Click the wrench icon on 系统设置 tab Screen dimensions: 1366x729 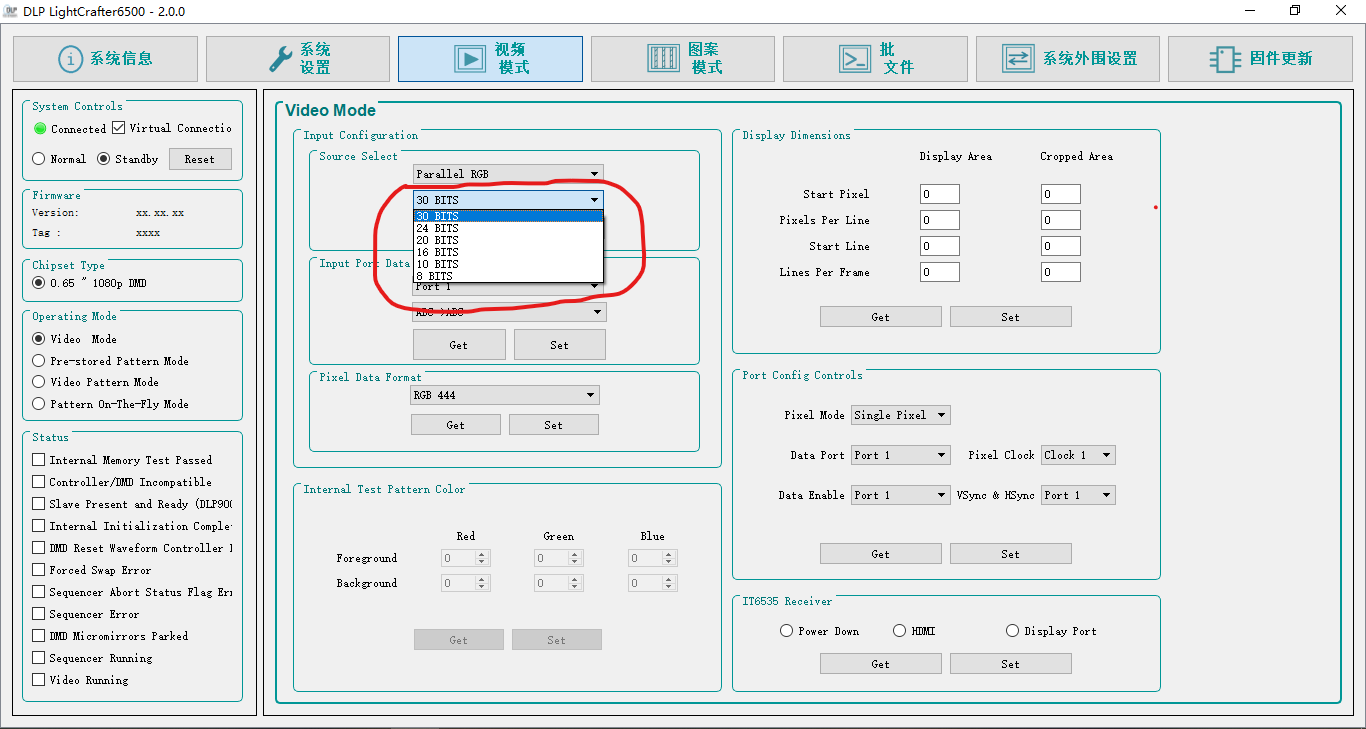(282, 59)
